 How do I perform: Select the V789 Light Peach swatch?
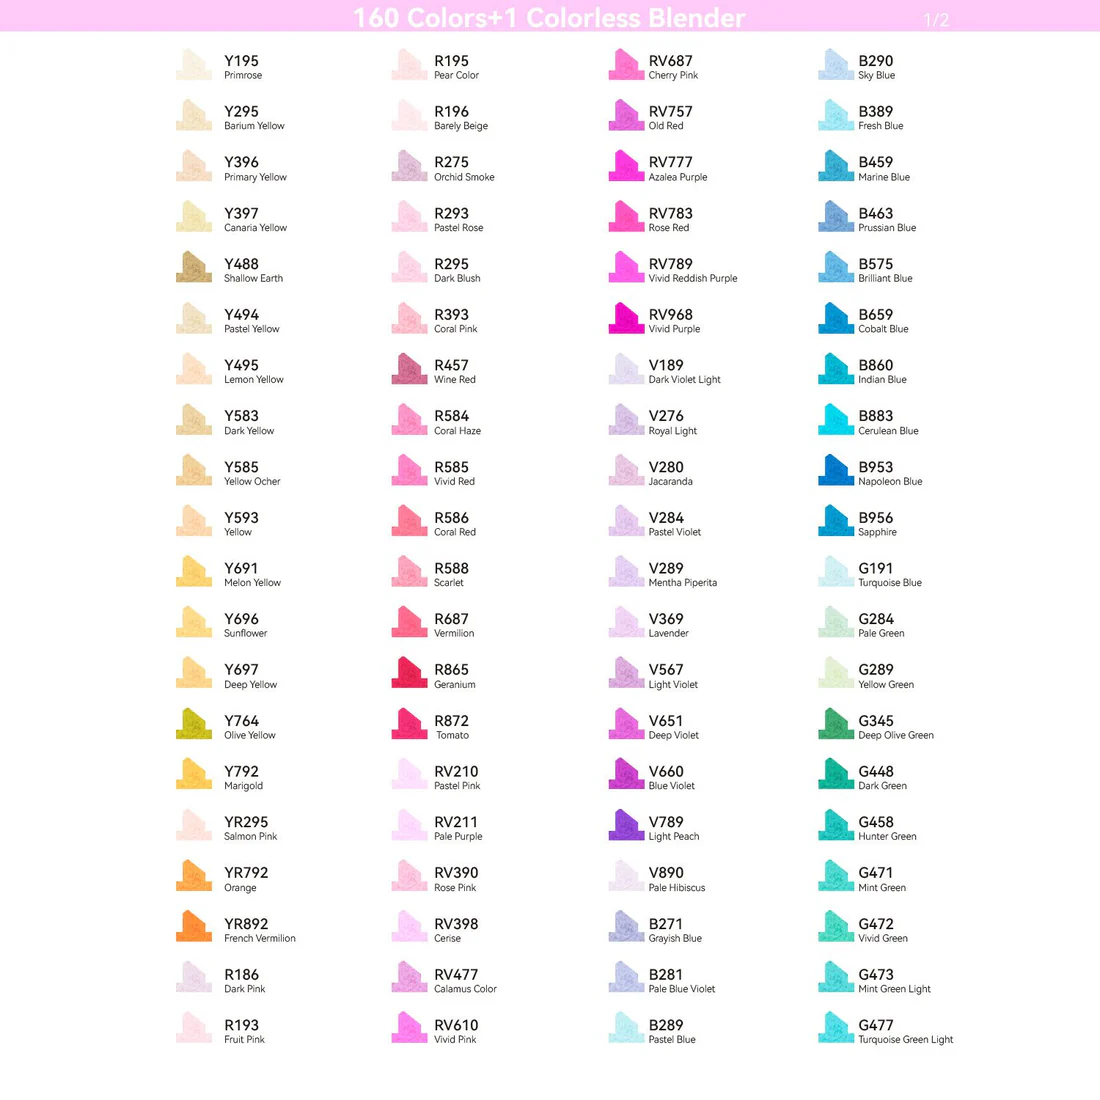(x=626, y=825)
